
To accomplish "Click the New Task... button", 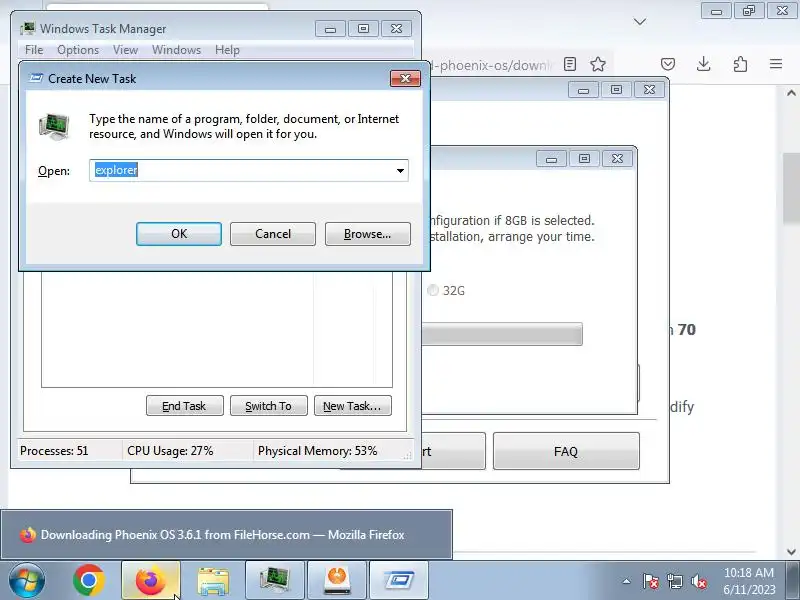I will (x=353, y=406).
